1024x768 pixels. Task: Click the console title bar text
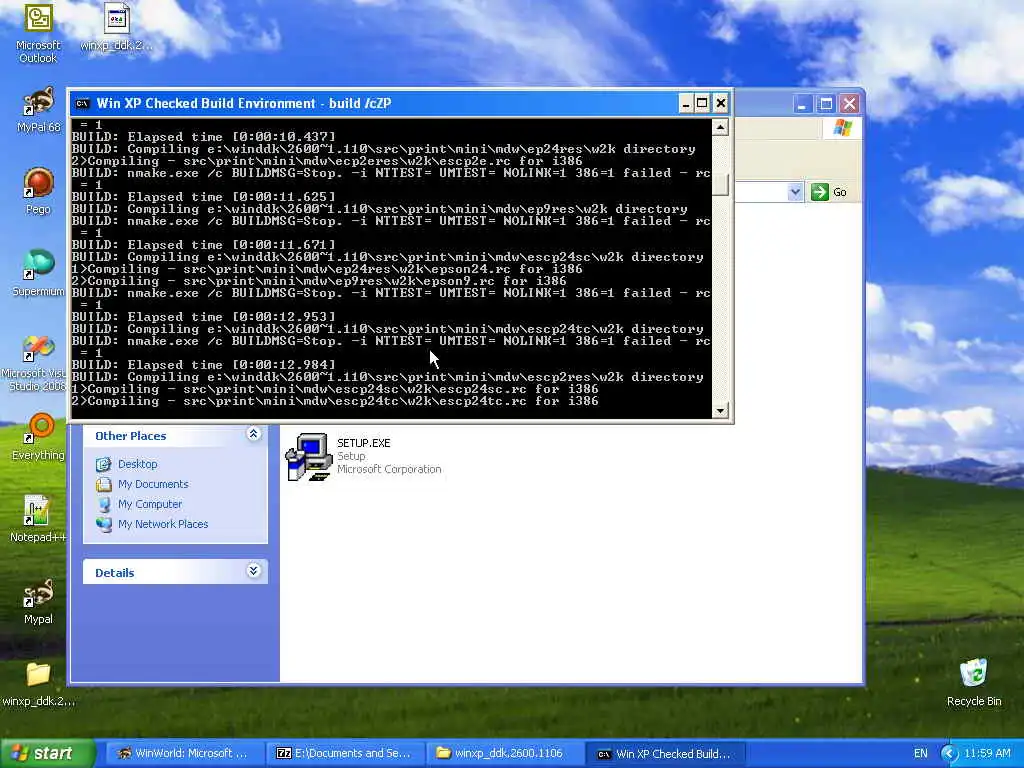[244, 103]
